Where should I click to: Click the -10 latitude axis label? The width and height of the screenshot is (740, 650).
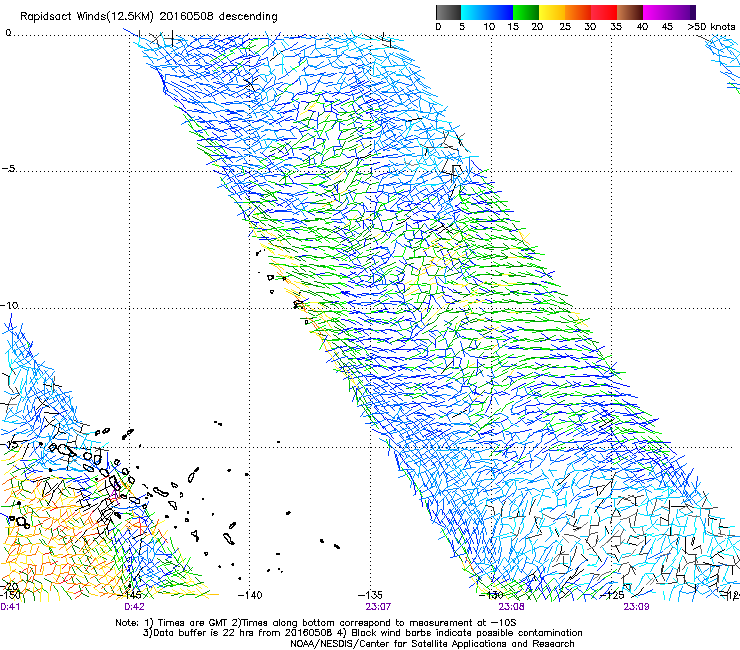(9, 305)
